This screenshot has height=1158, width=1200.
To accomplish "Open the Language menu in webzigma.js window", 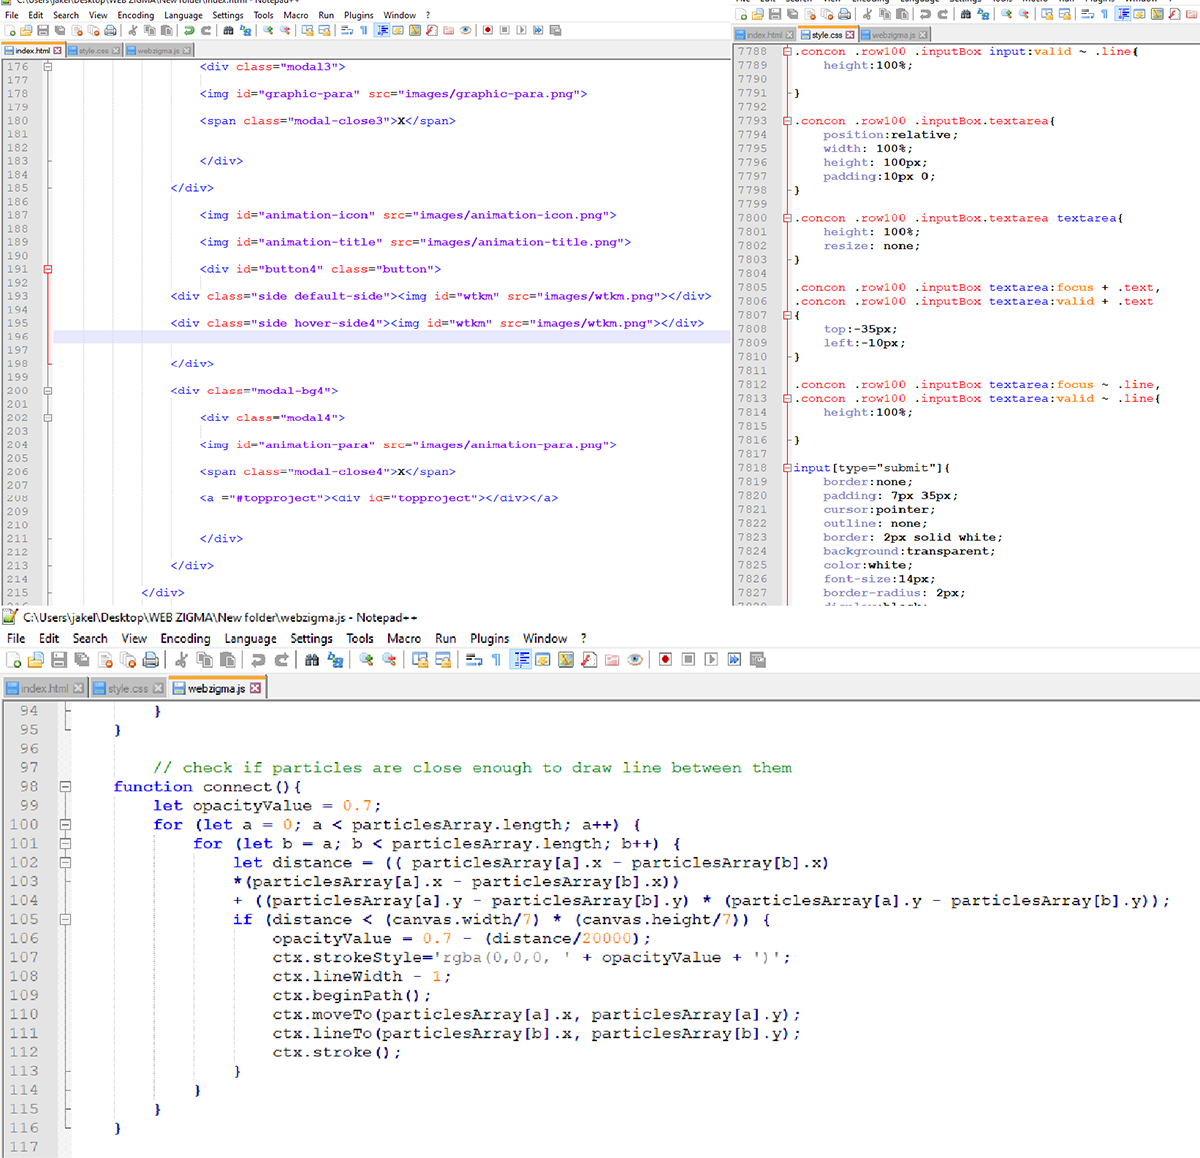I will 250,638.
